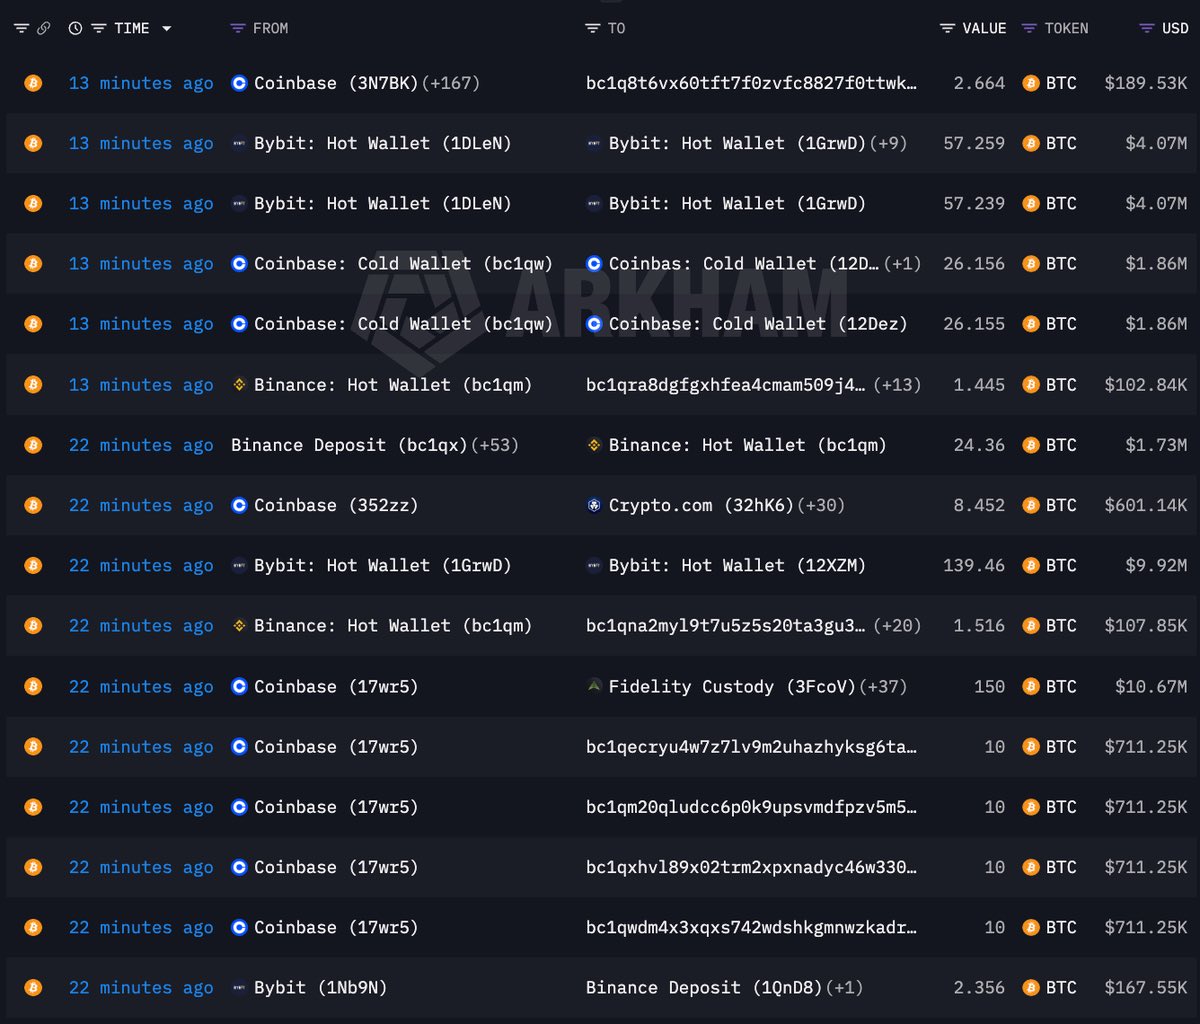The image size is (1200, 1024).
Task: Click Coinbase logo beside Coinbase (352zz)
Action: tap(239, 505)
